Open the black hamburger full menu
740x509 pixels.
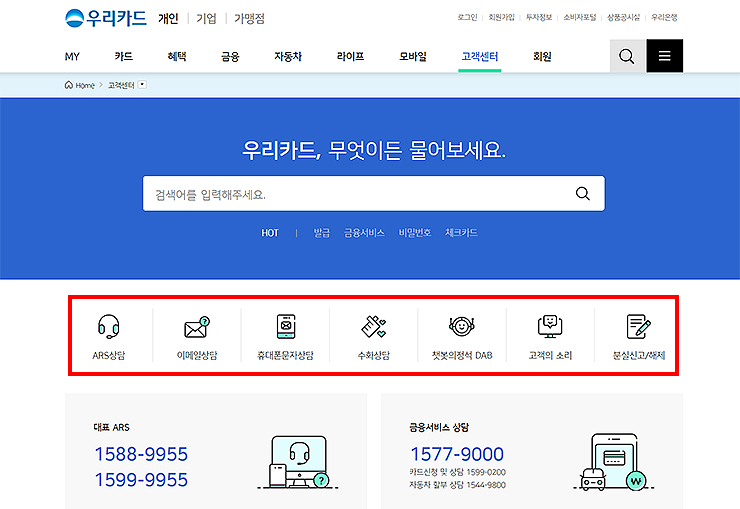click(x=664, y=56)
